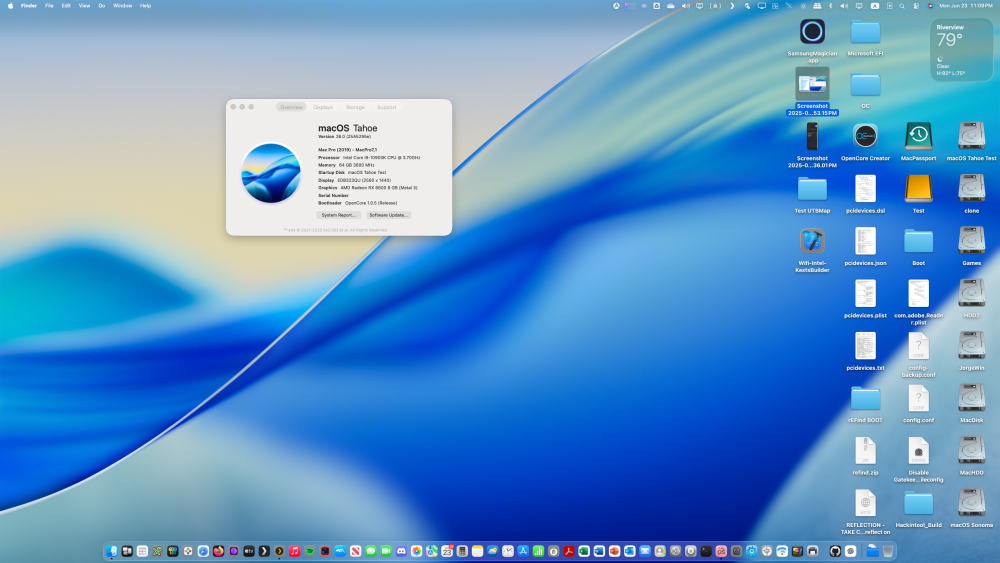Select macOS Tahoe Test drive icon
Image resolution: width=1000 pixels, height=563 pixels.
(971, 136)
